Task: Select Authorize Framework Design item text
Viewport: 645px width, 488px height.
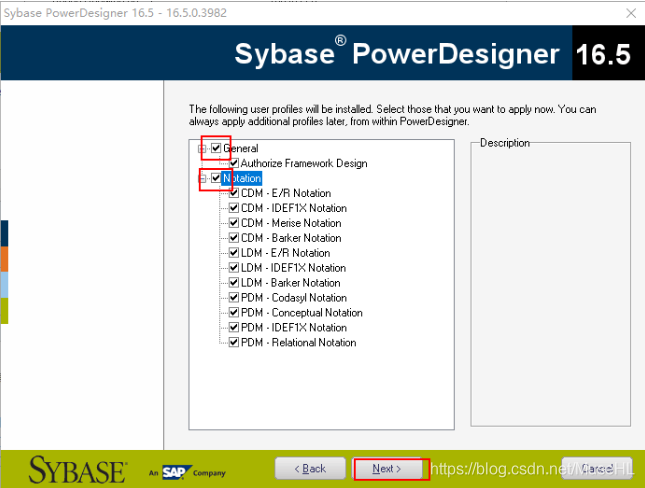Action: click(x=304, y=163)
